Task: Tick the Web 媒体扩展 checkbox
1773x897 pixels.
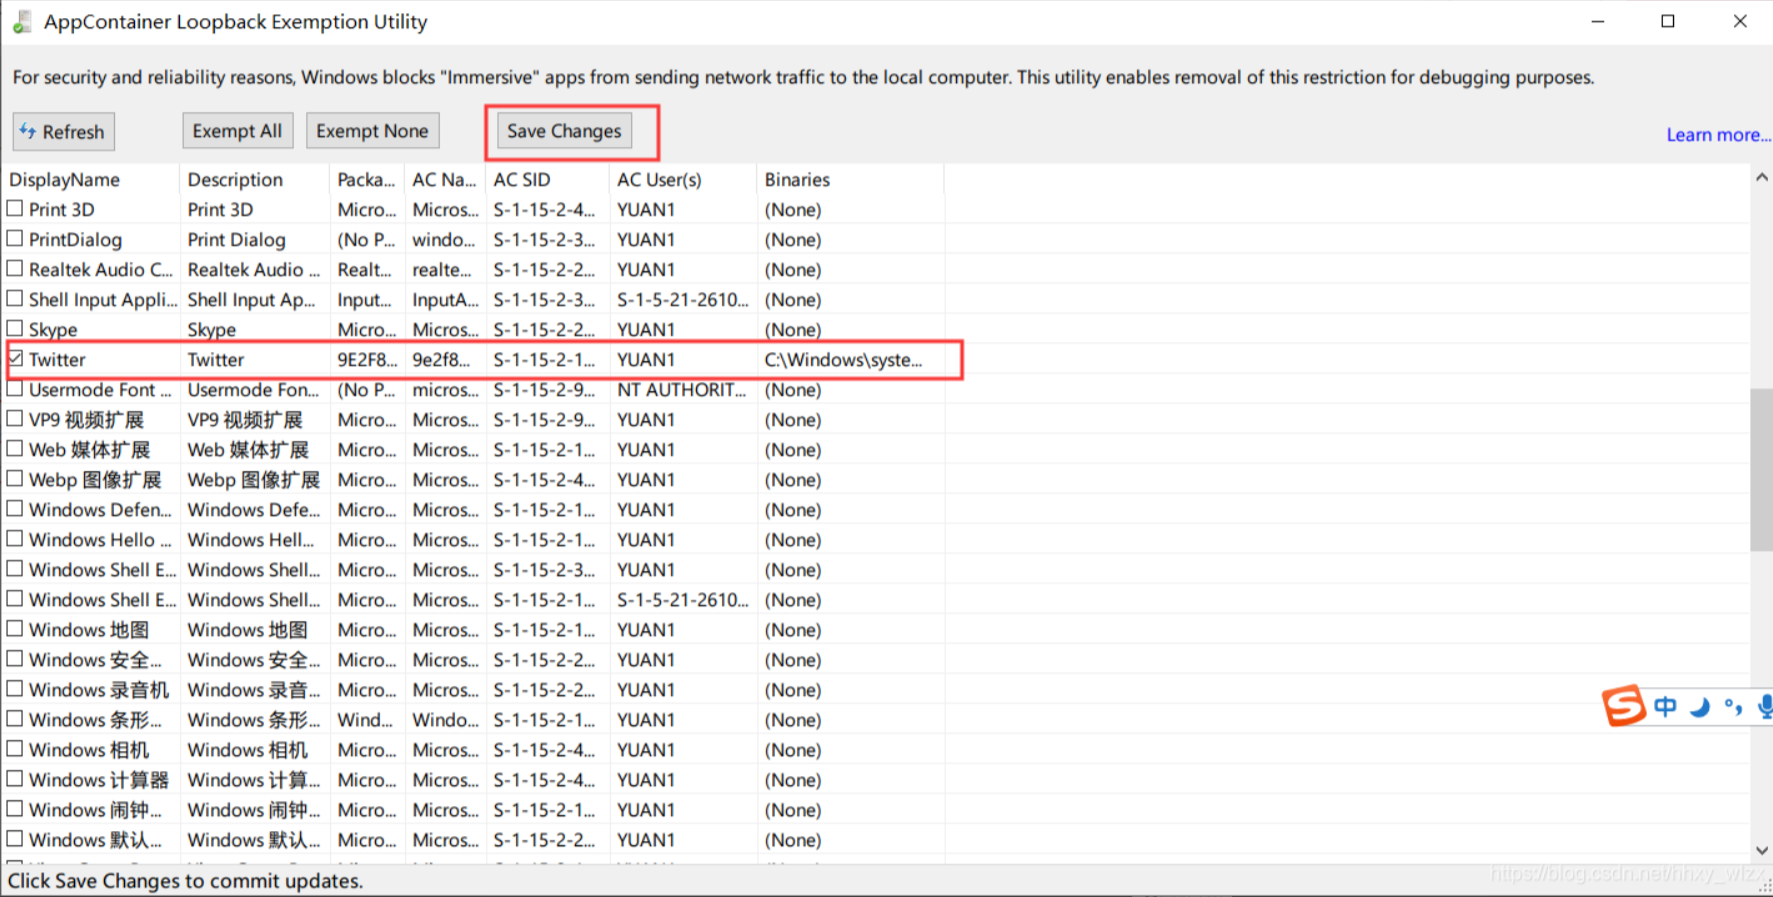Action: click(x=15, y=449)
